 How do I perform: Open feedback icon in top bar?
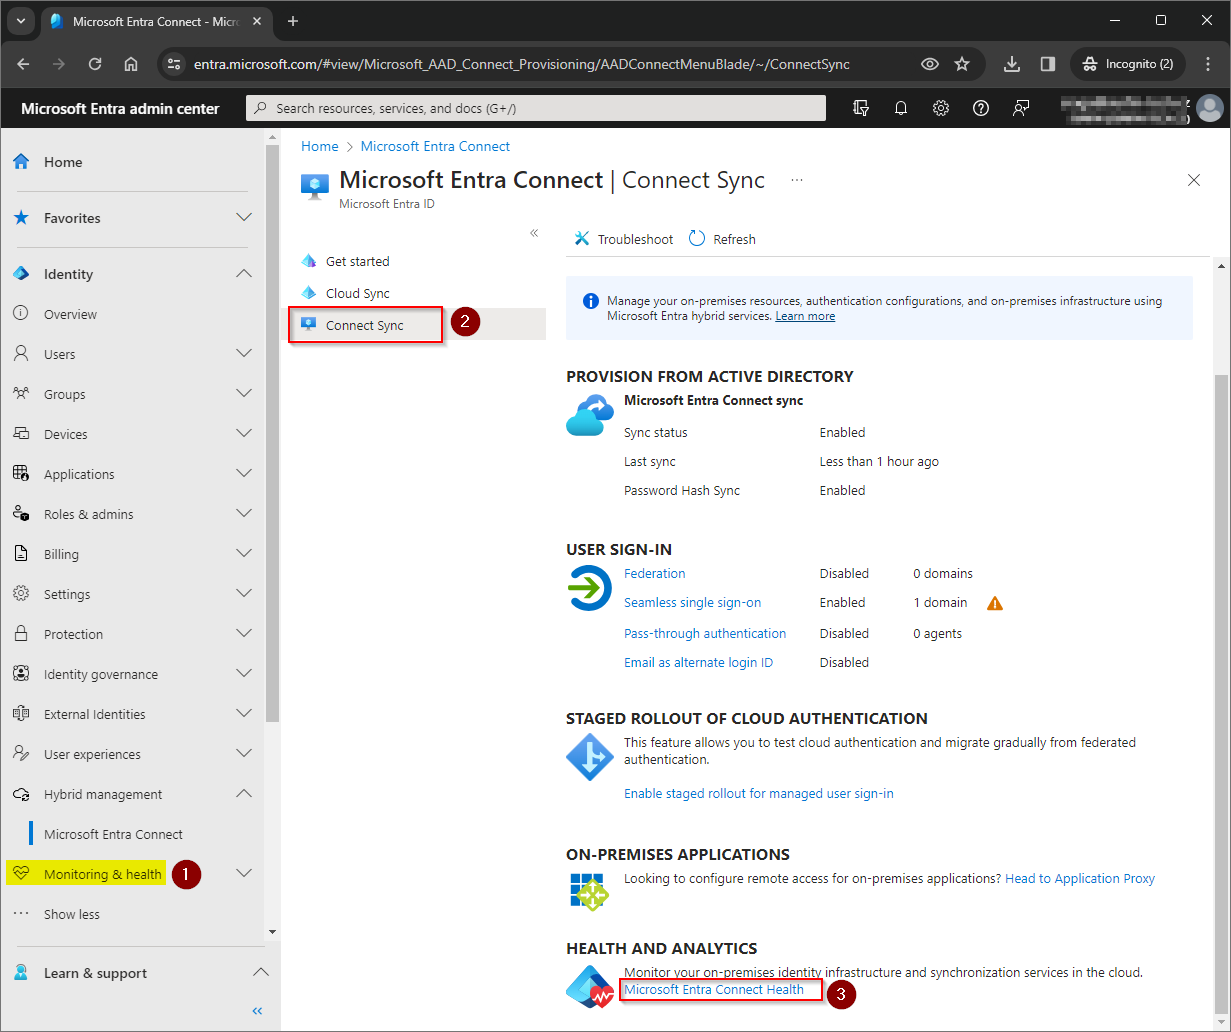1021,108
